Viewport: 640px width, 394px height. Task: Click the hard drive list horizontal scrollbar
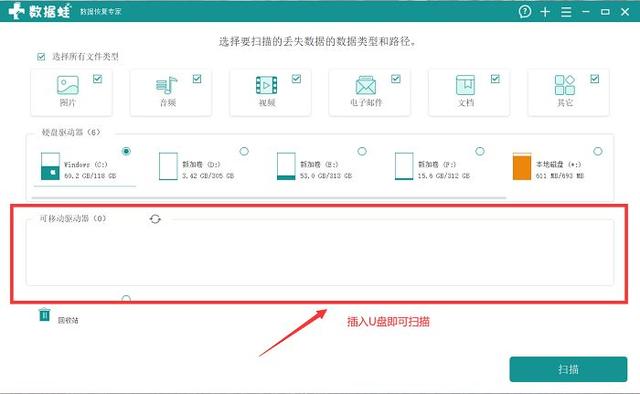(x=269, y=198)
